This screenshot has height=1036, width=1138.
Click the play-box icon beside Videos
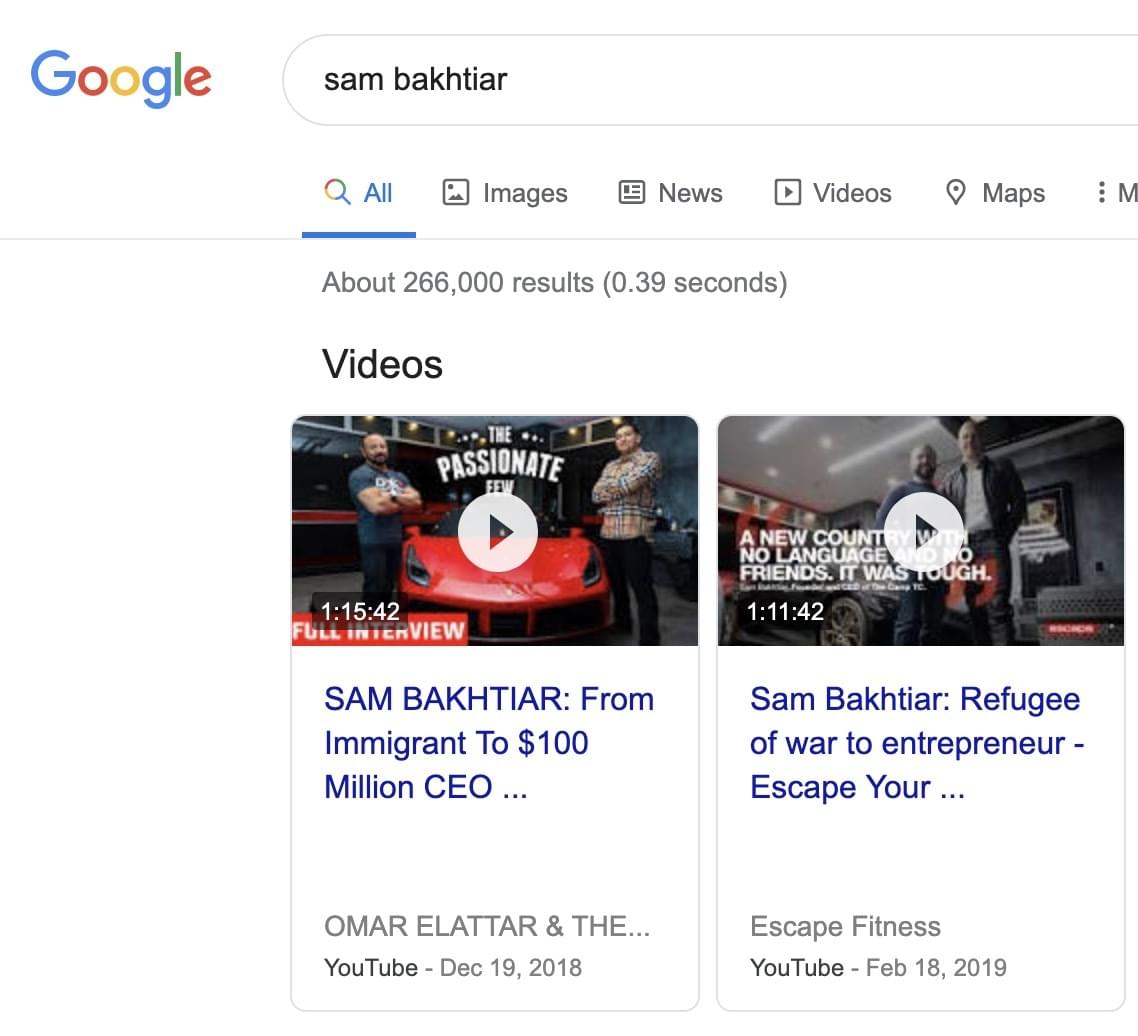pos(788,192)
